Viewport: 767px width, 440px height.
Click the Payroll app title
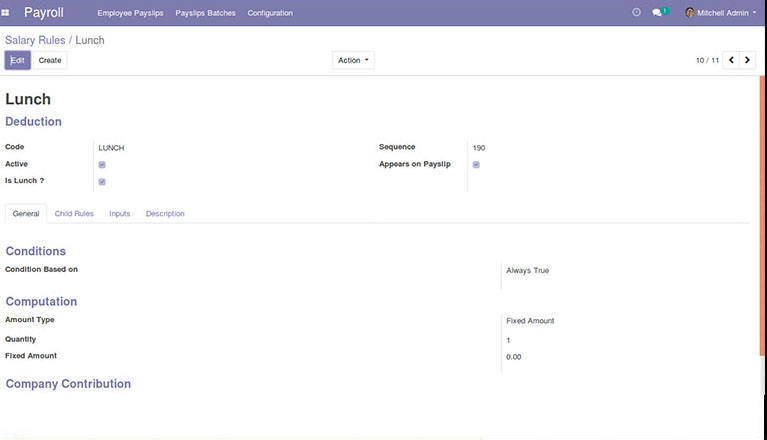click(x=44, y=12)
